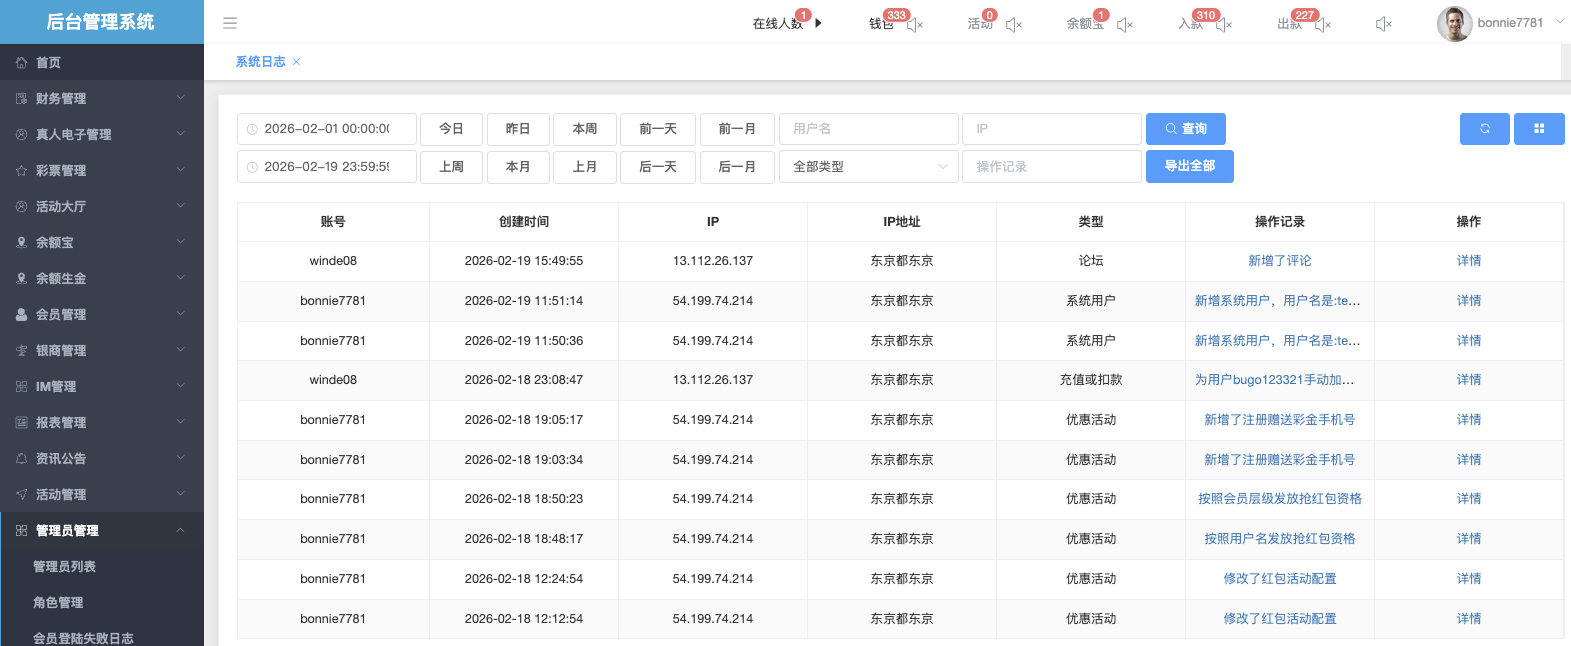1571x646 pixels.
Task: Expand the 财务管理 sidebar menu
Action: pyautogui.click(x=101, y=99)
